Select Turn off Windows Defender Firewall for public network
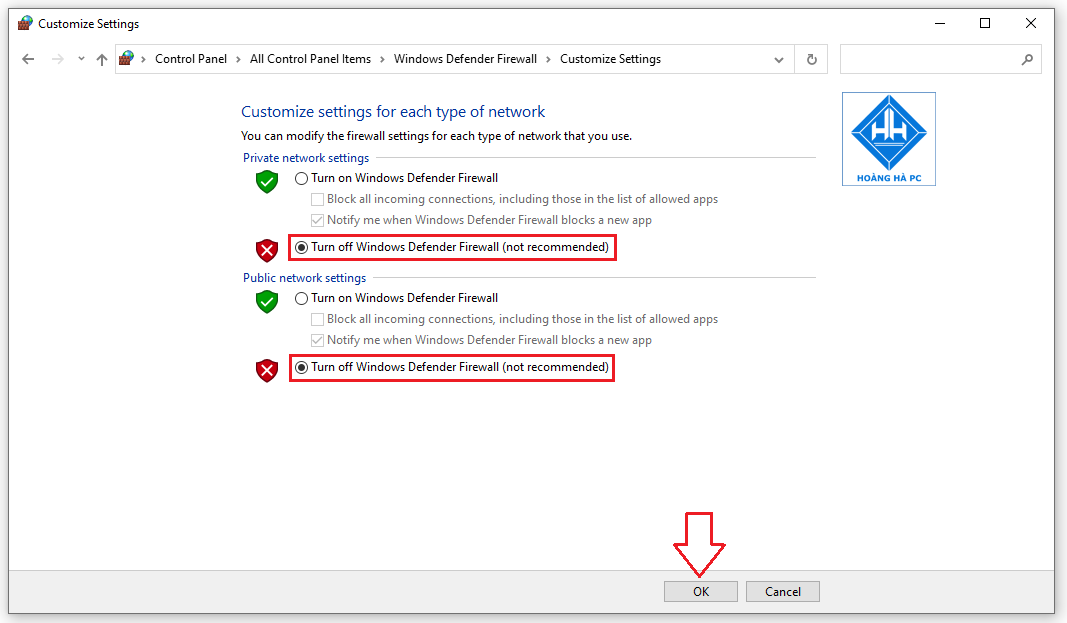 click(301, 367)
